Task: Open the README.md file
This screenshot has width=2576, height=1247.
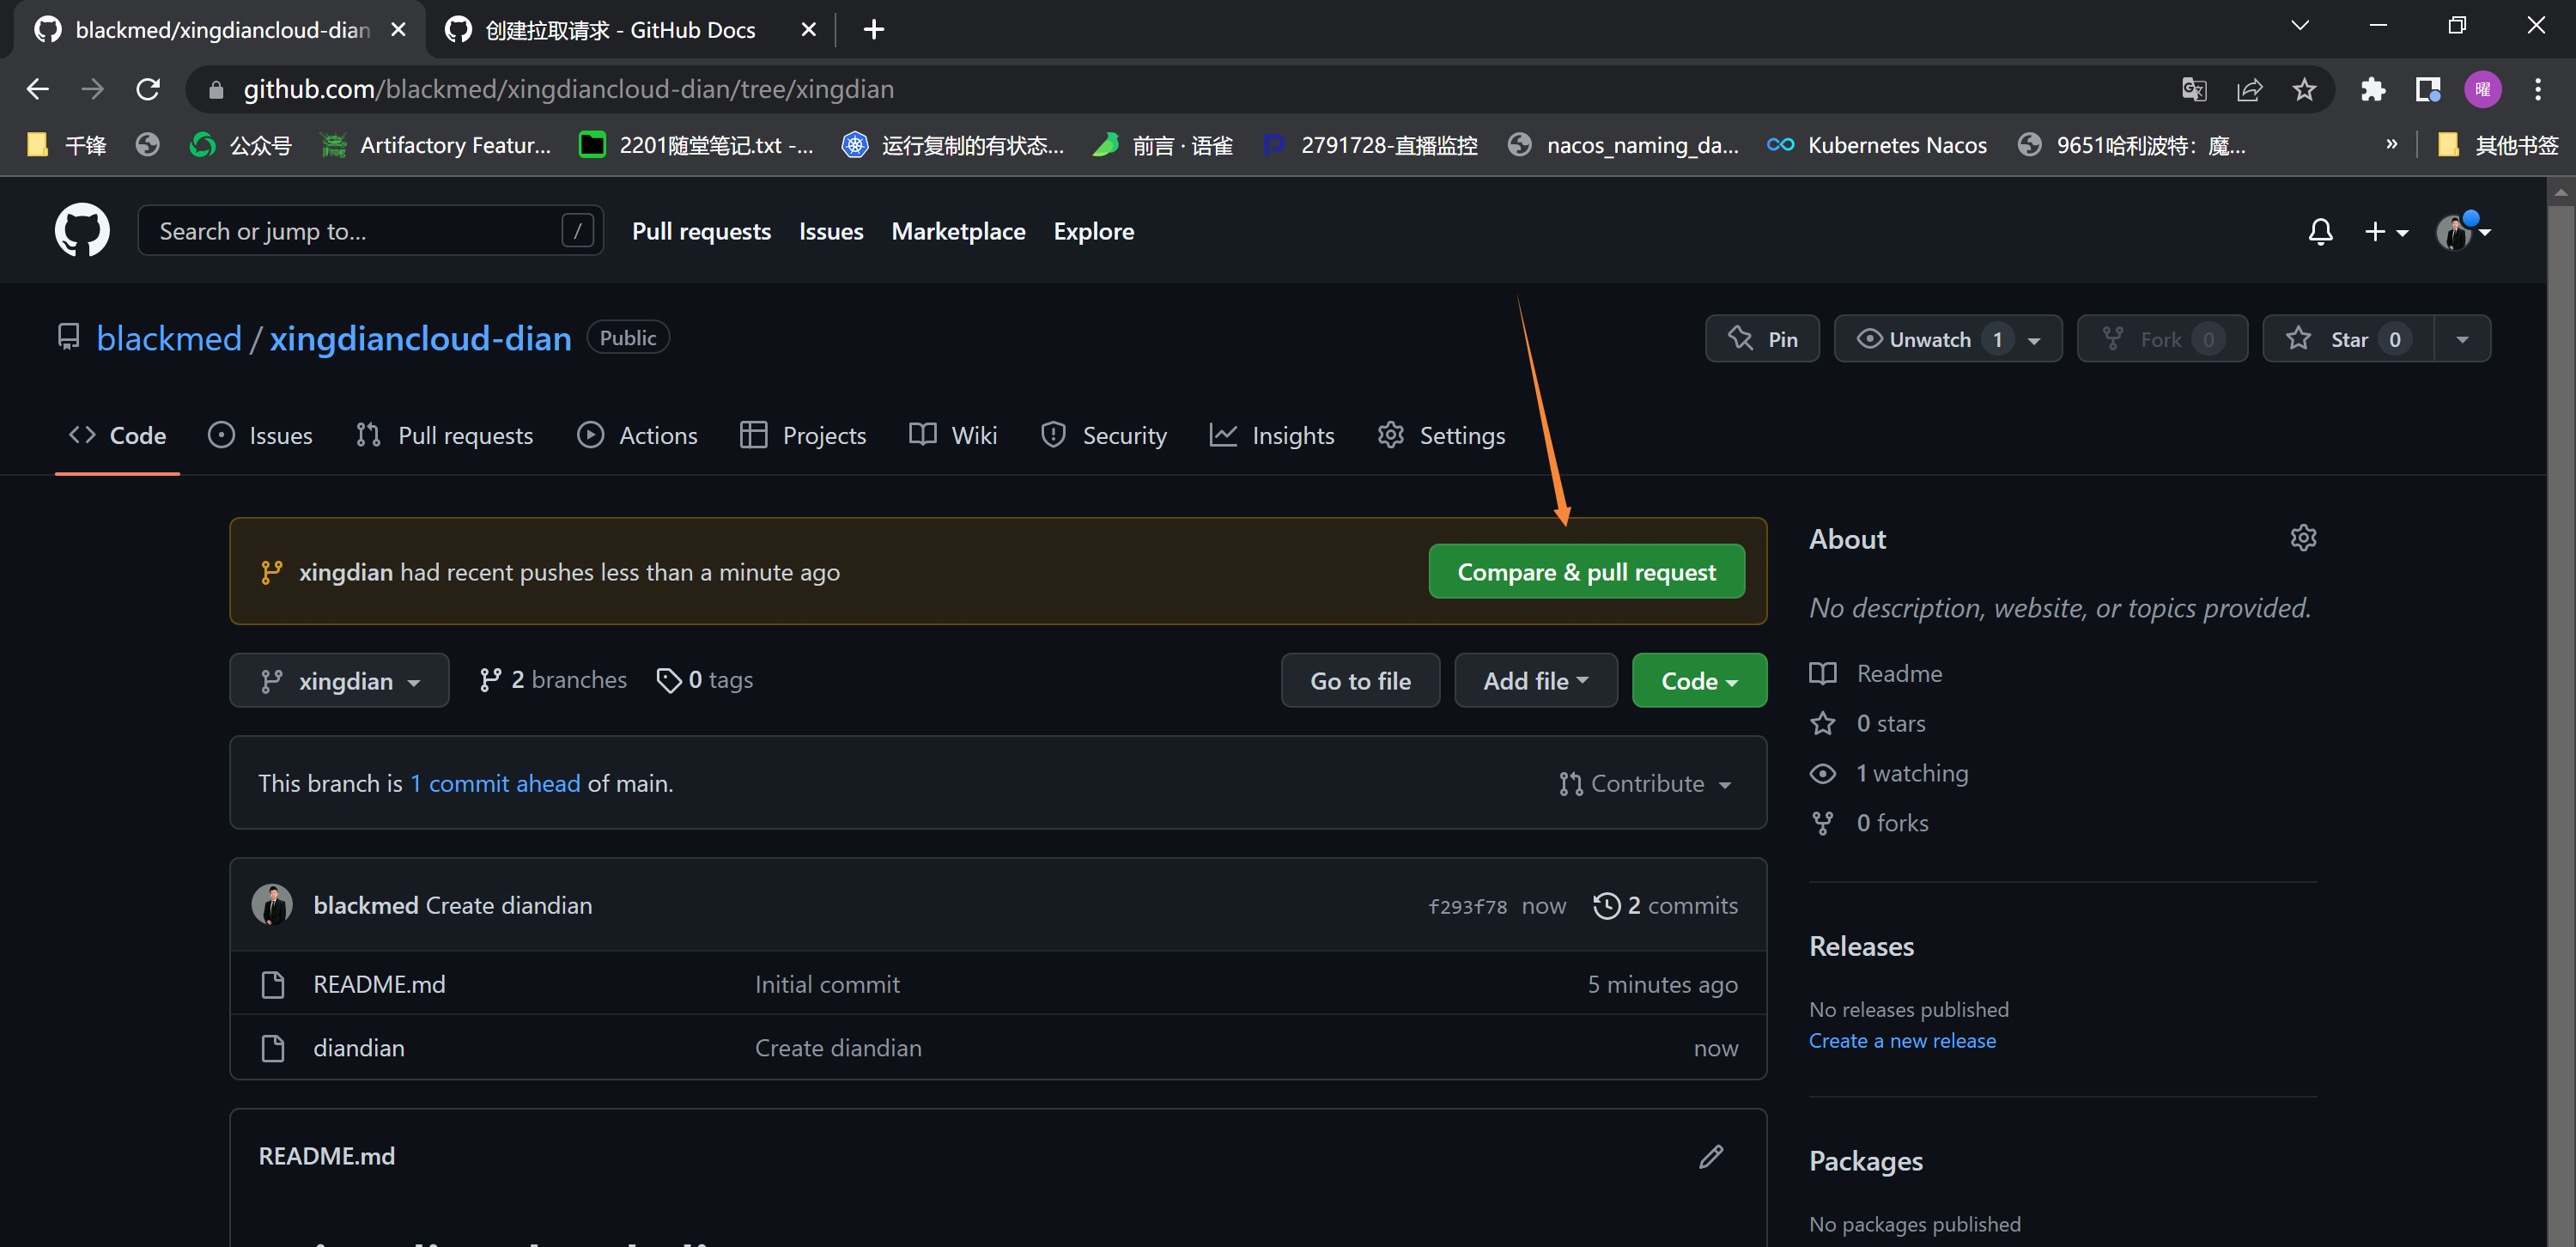Action: point(379,984)
